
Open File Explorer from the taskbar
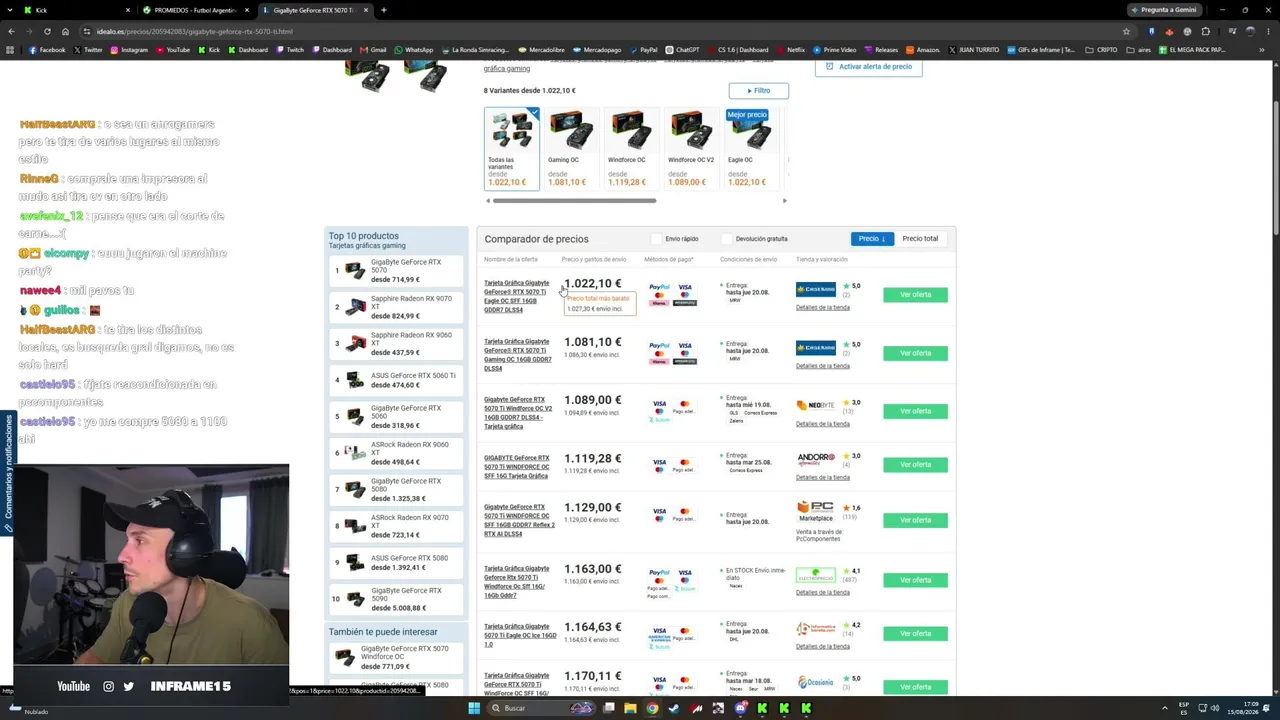(x=630, y=708)
